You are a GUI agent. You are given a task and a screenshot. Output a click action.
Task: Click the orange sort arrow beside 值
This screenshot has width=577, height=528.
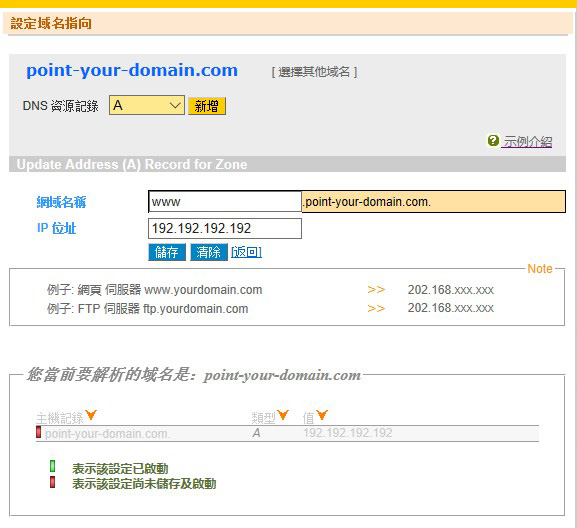click(x=322, y=415)
